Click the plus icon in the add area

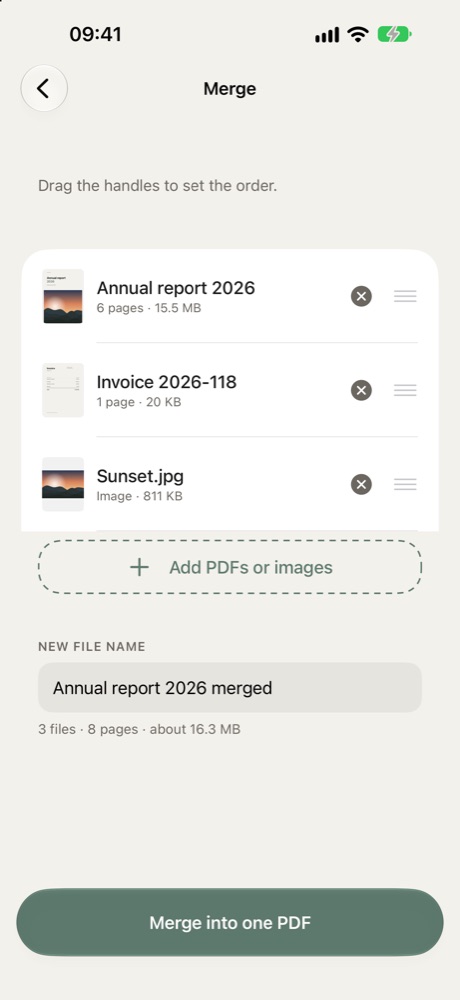[139, 567]
